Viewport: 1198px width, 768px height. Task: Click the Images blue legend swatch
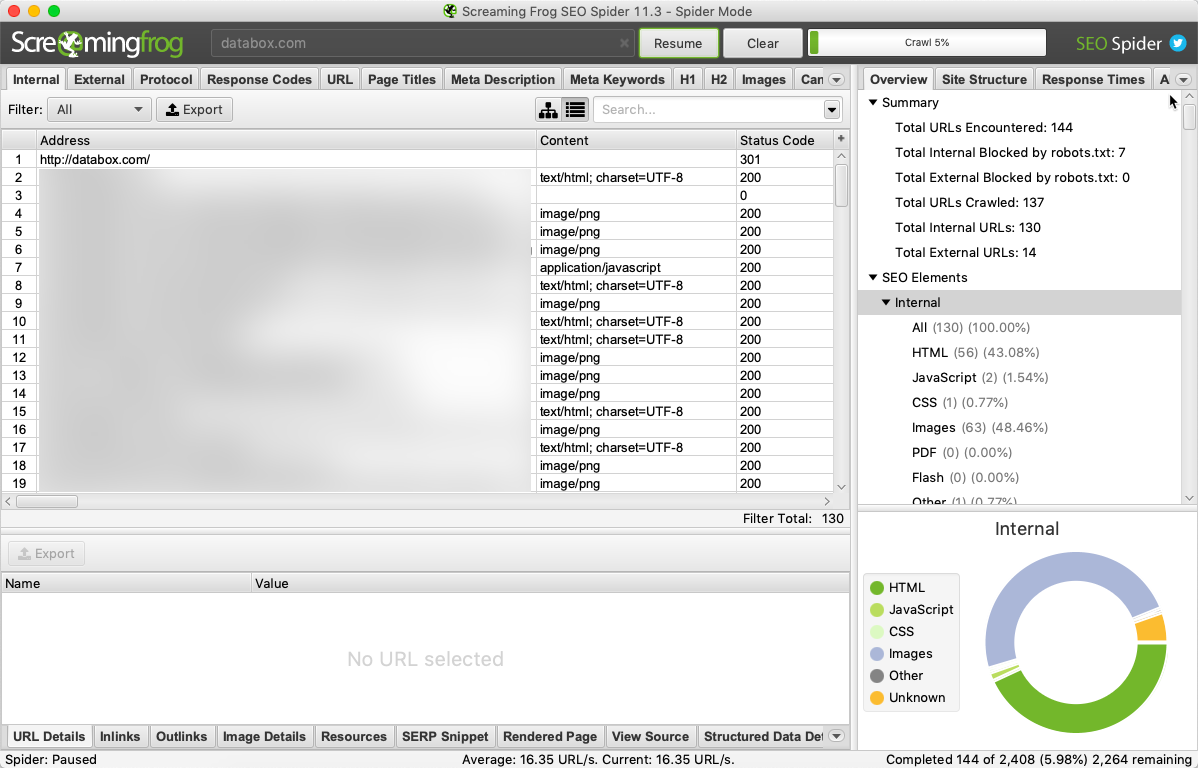[877, 654]
